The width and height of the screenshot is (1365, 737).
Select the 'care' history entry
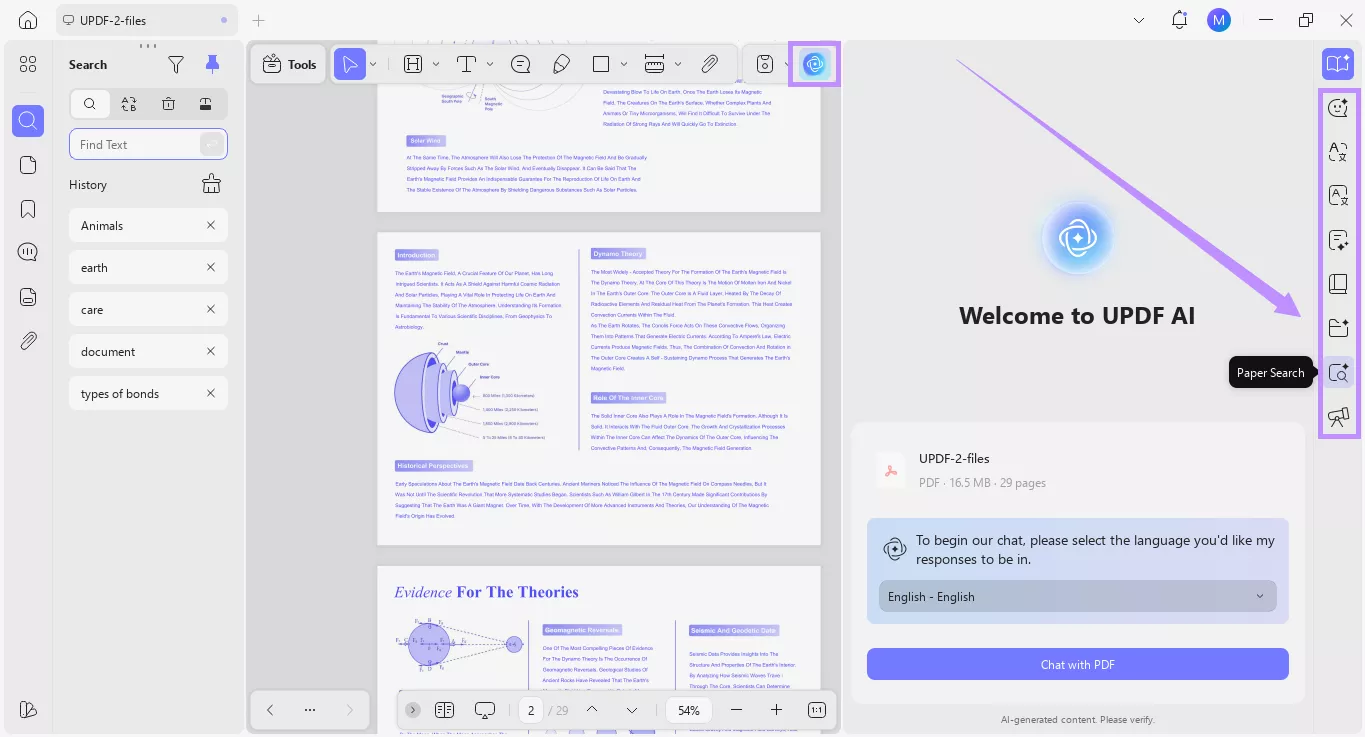pyautogui.click(x=148, y=309)
